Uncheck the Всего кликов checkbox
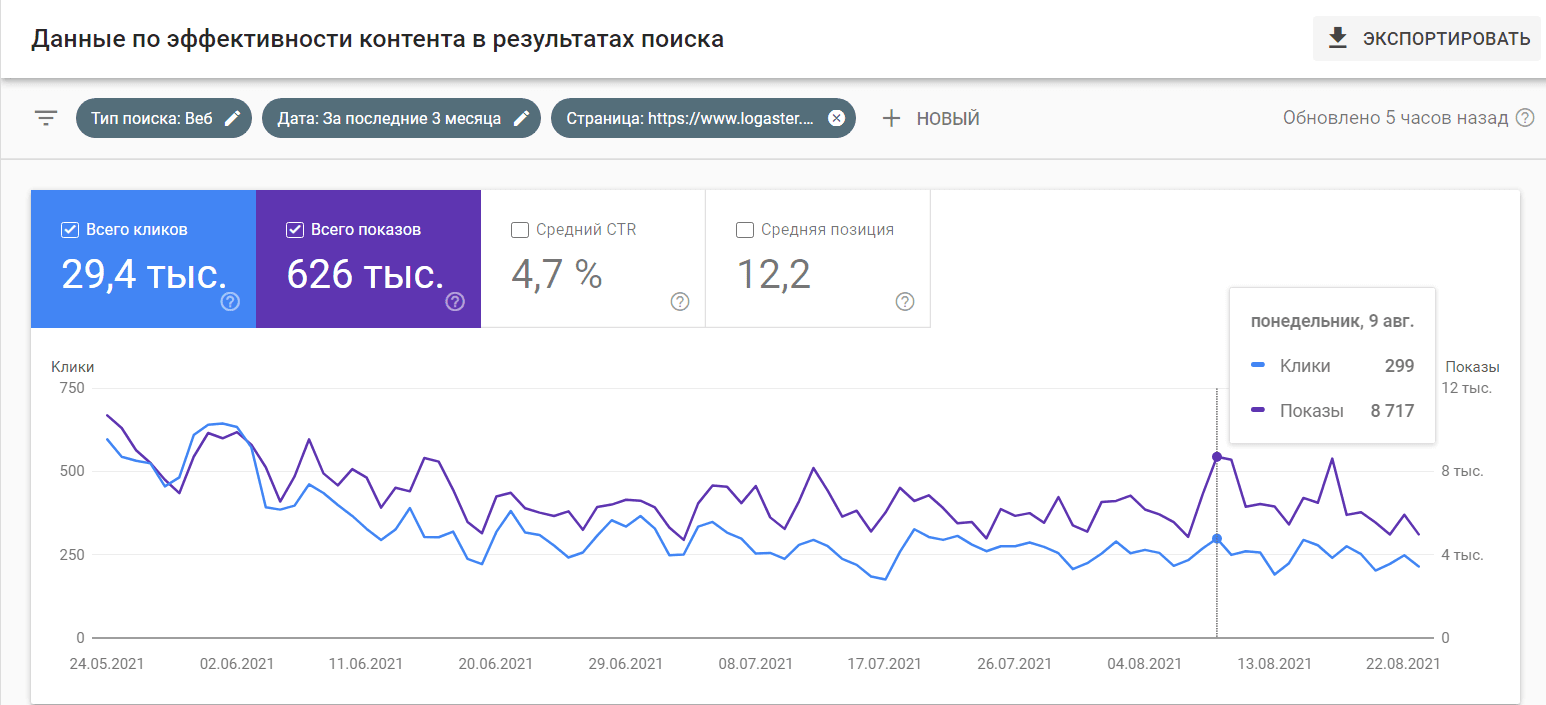The width and height of the screenshot is (1546, 705). pos(70,230)
